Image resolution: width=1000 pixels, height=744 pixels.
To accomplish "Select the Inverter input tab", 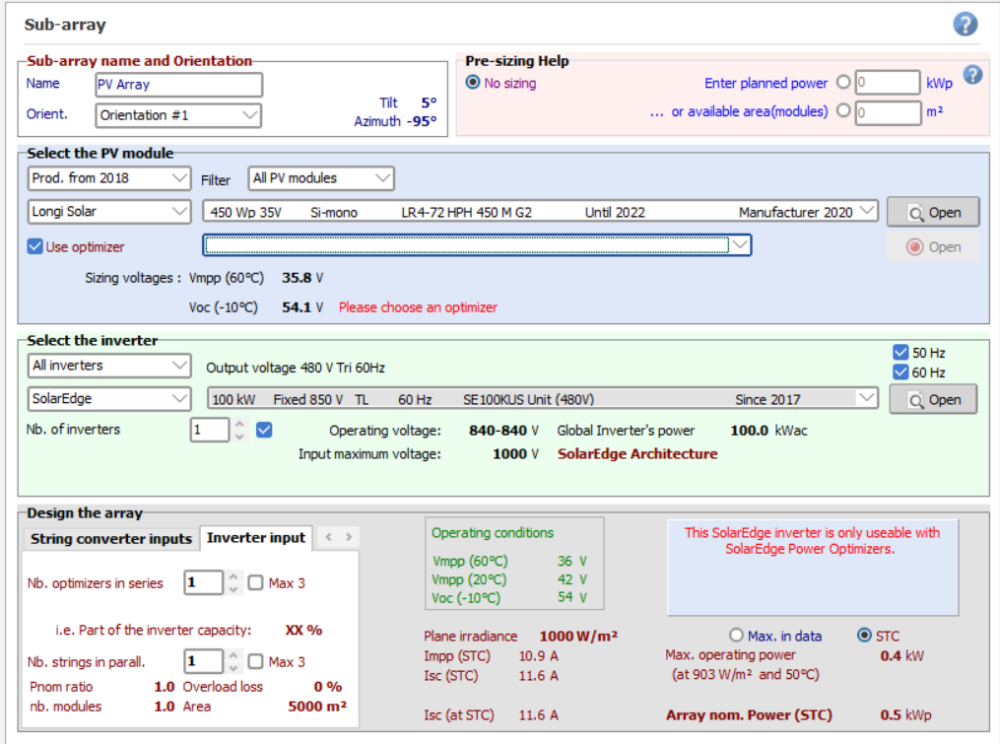I will tap(256, 538).
